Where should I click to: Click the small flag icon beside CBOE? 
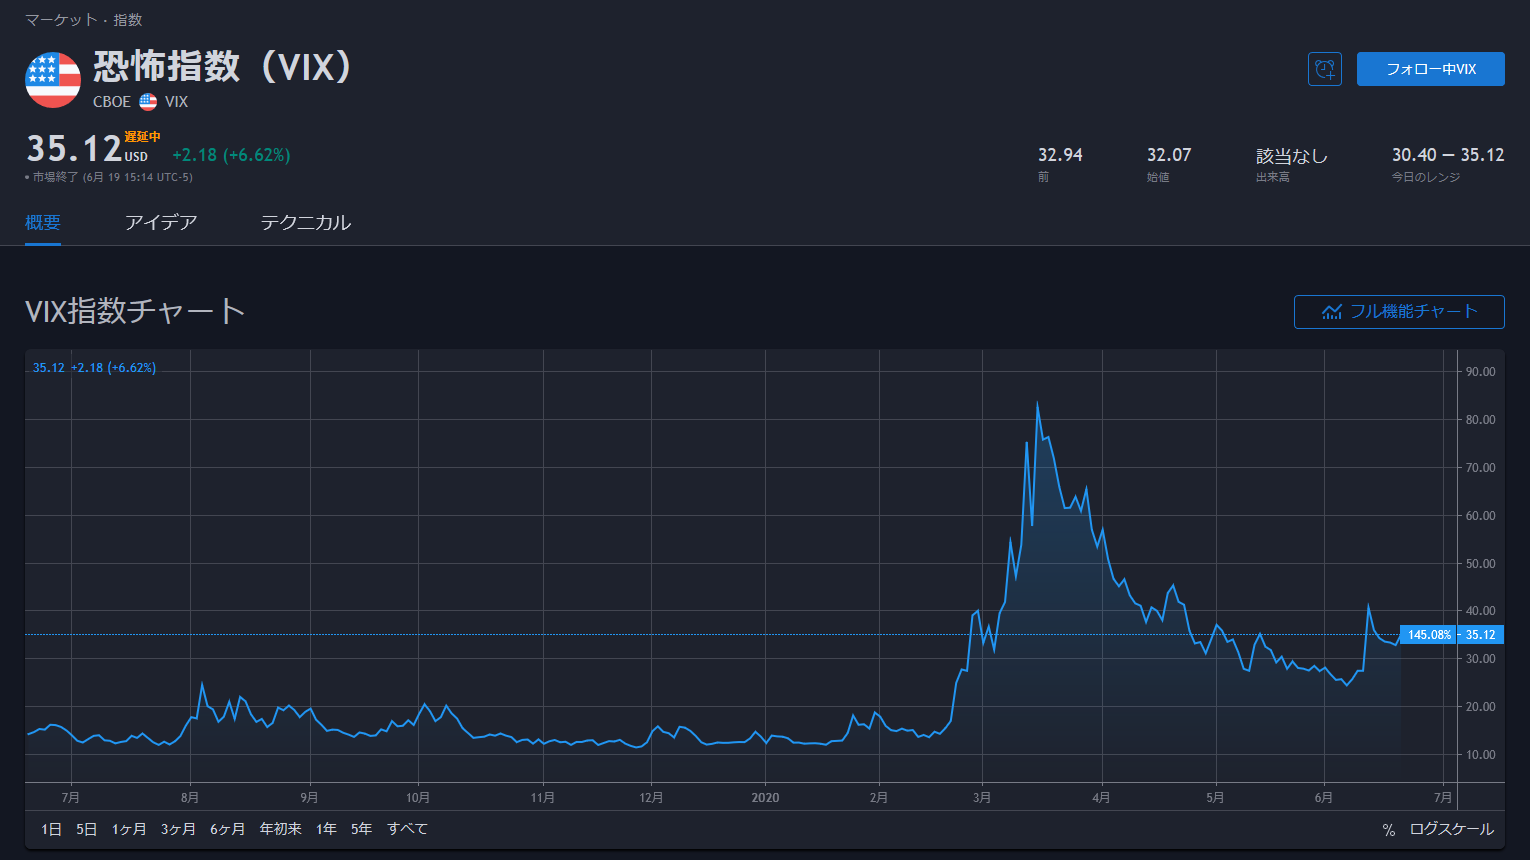(x=148, y=102)
